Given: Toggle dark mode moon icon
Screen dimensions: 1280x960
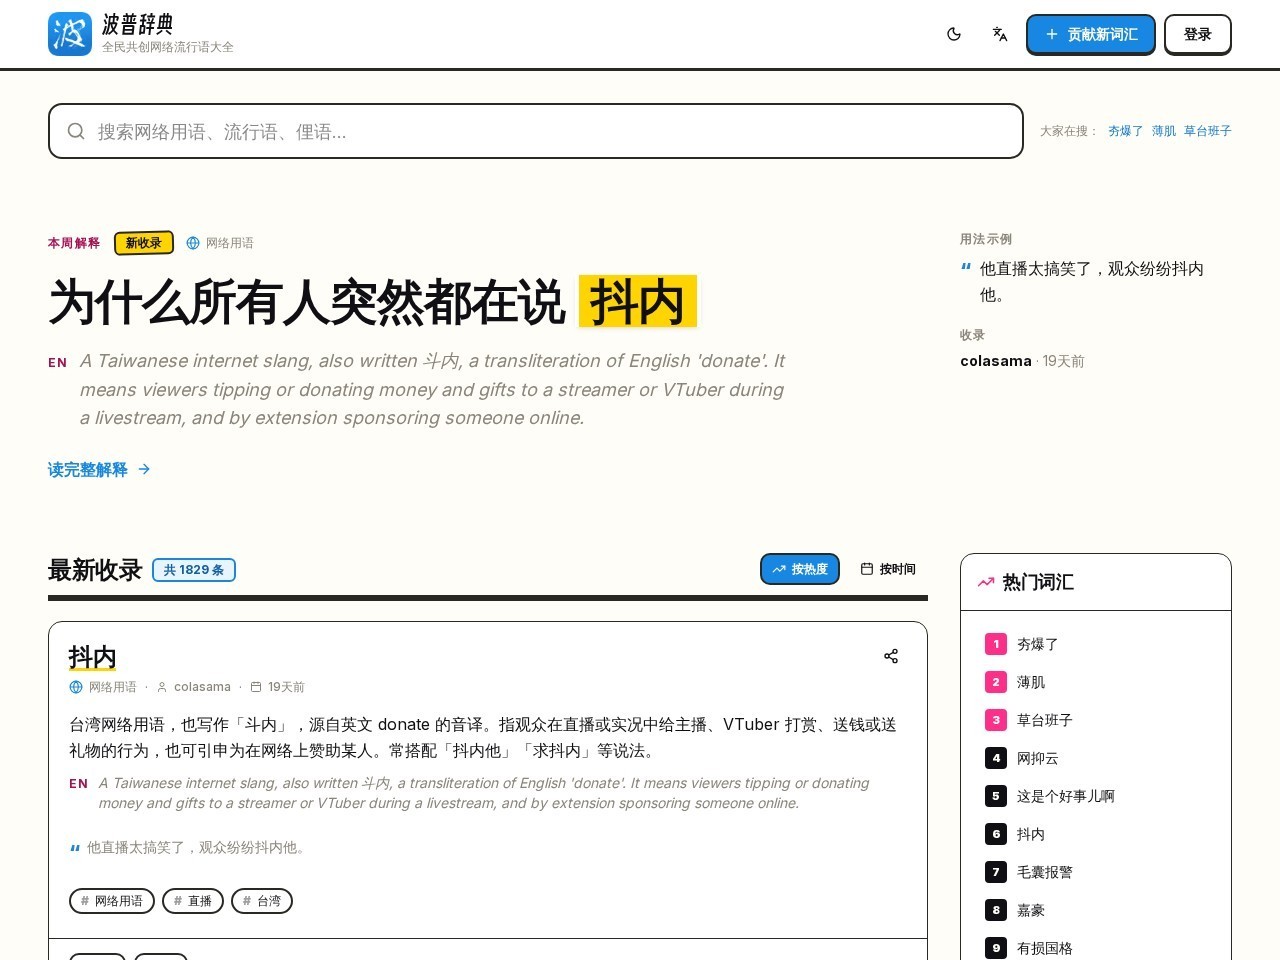Looking at the screenshot, I should pyautogui.click(x=954, y=34).
